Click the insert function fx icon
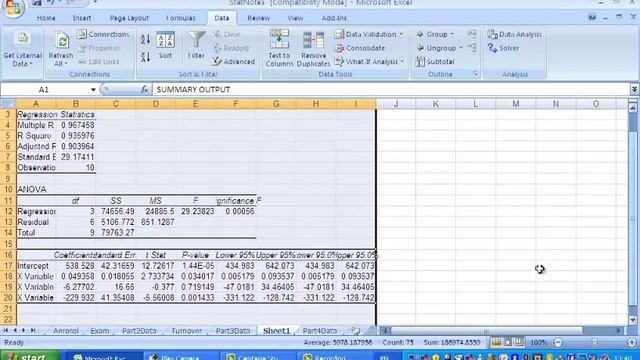 (x=144, y=89)
